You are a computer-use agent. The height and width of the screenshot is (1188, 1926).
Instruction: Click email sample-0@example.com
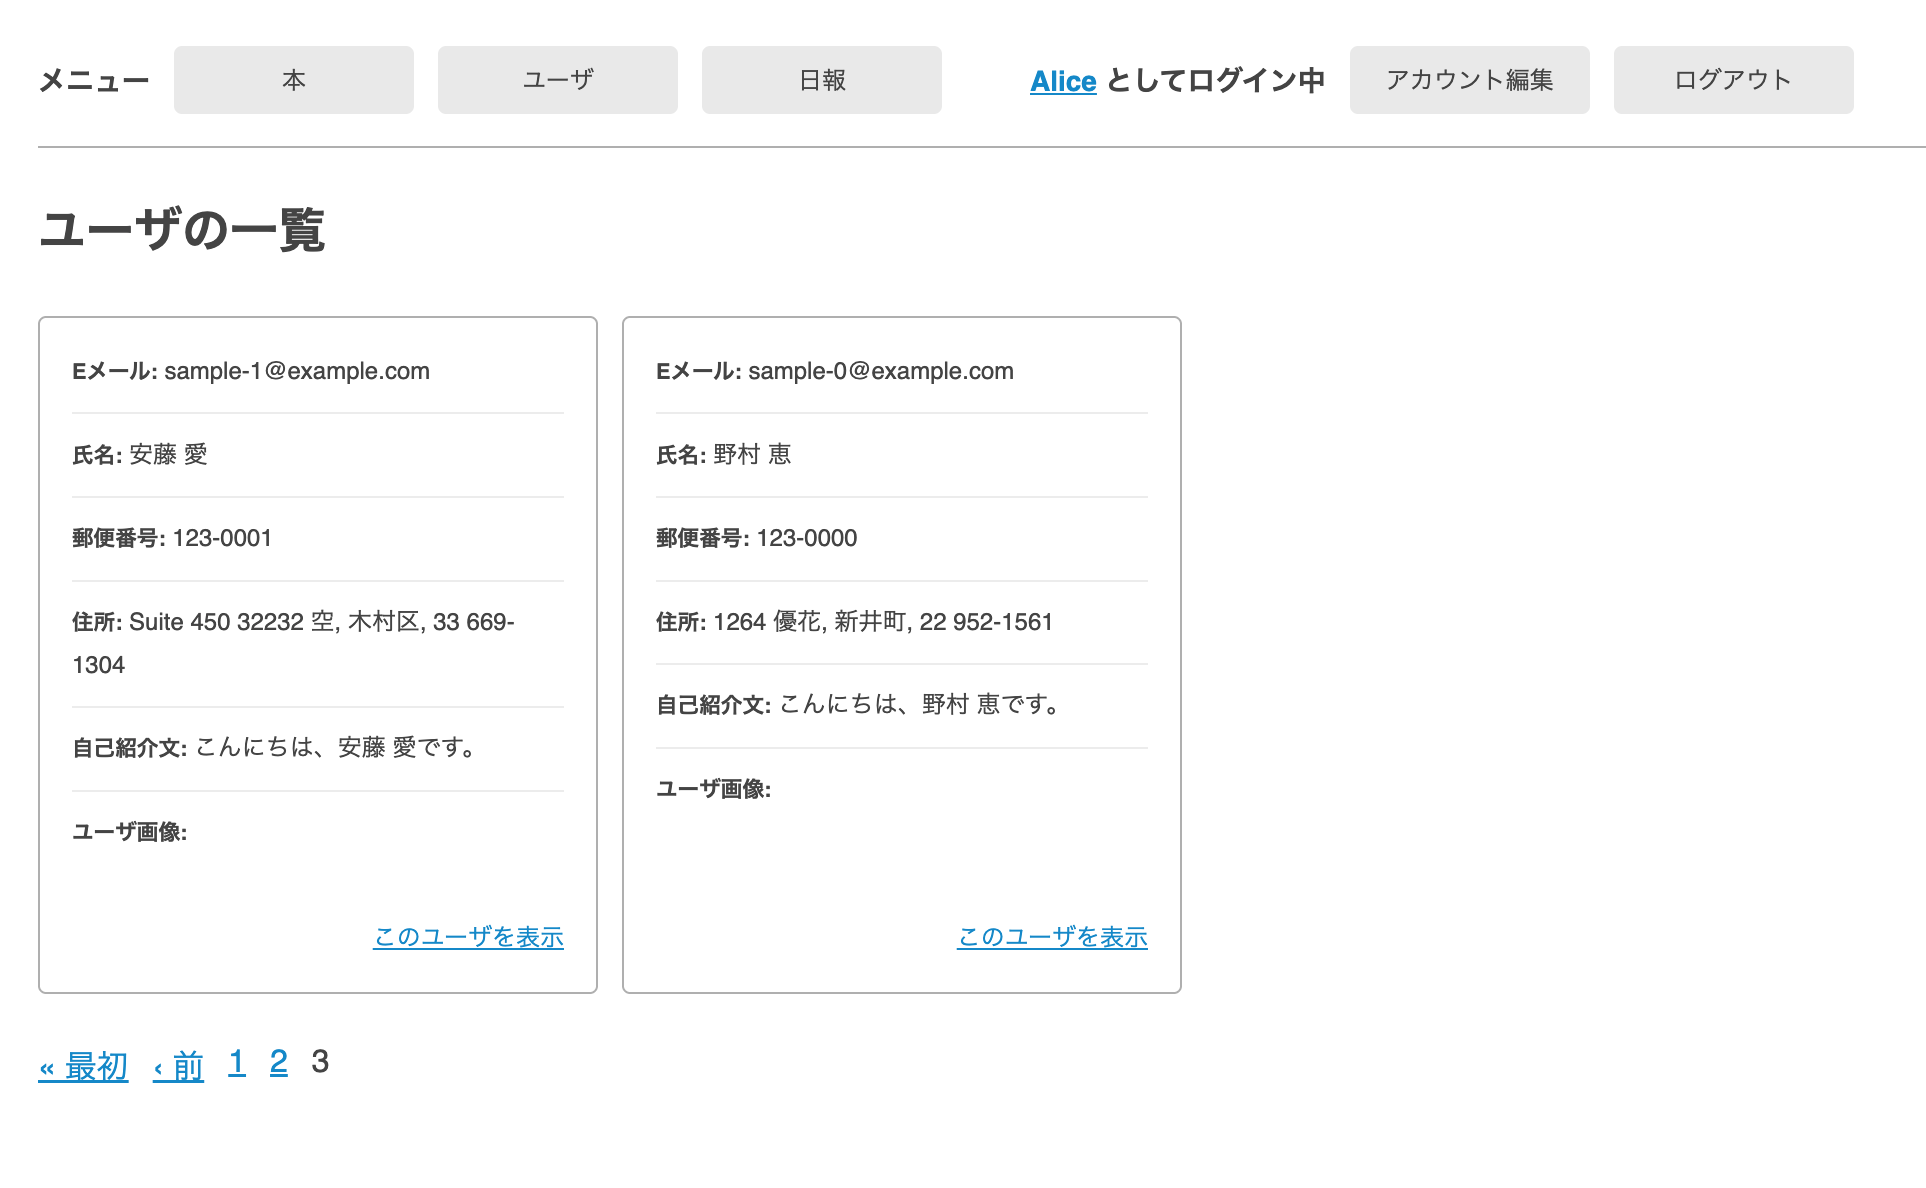pos(880,371)
